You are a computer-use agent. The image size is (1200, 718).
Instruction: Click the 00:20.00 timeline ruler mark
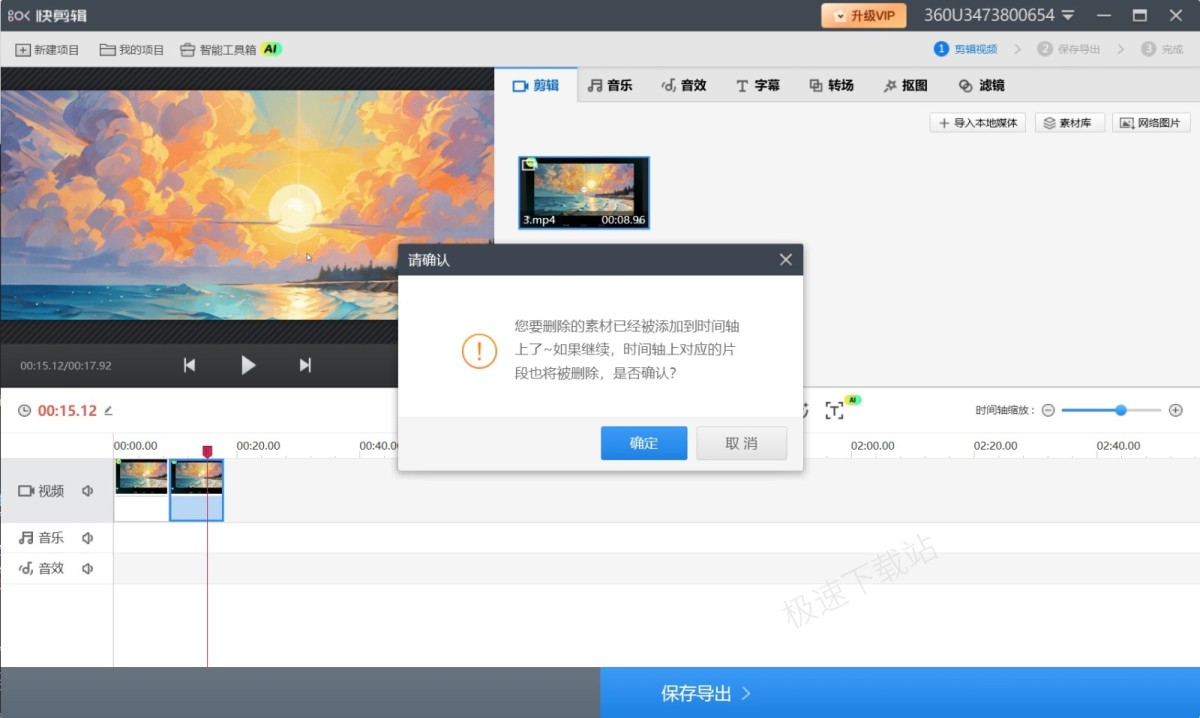coord(258,446)
